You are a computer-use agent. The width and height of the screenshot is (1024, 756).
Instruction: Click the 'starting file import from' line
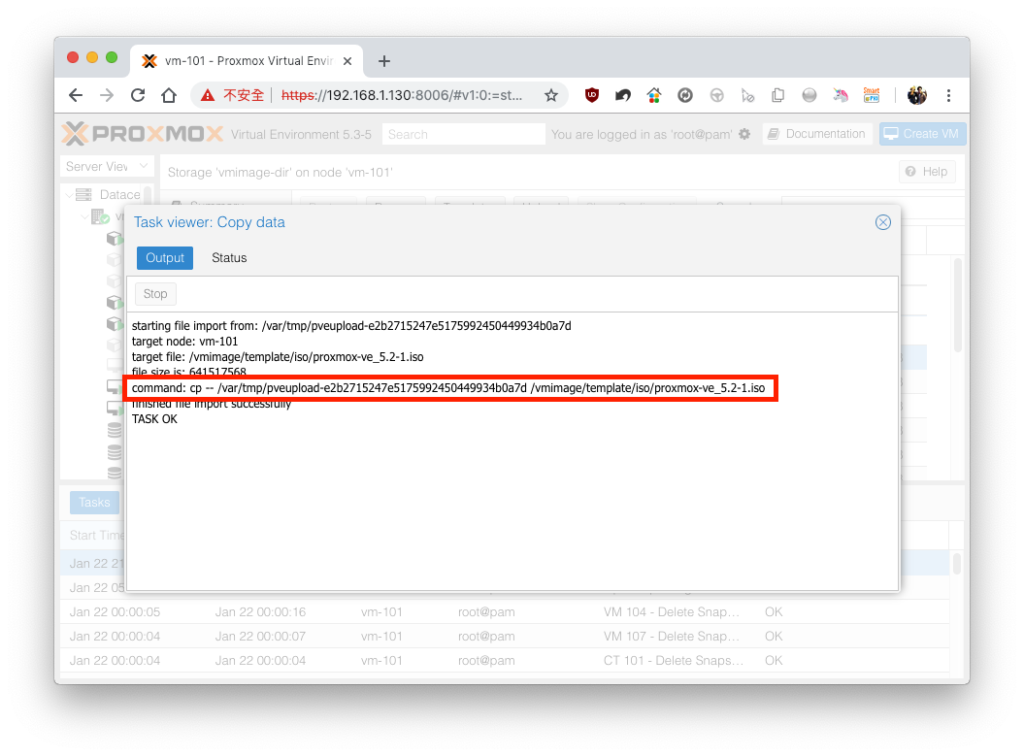coord(351,326)
